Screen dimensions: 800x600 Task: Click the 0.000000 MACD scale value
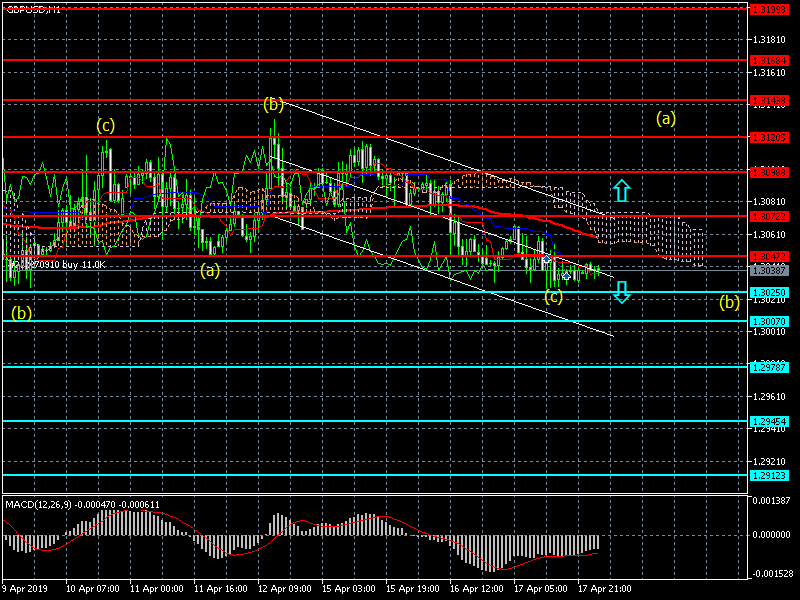pos(771,535)
